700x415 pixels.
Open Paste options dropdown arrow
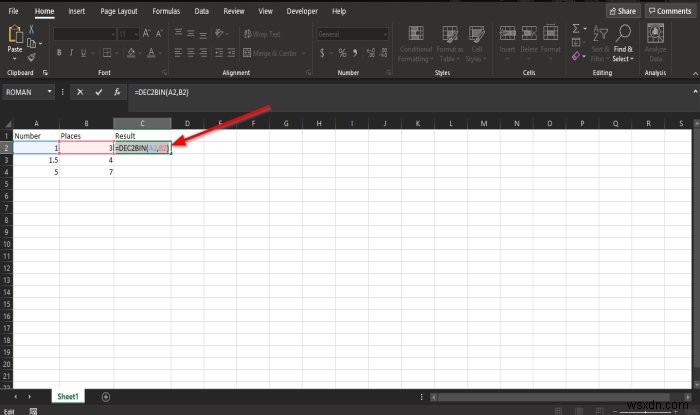click(x=15, y=59)
